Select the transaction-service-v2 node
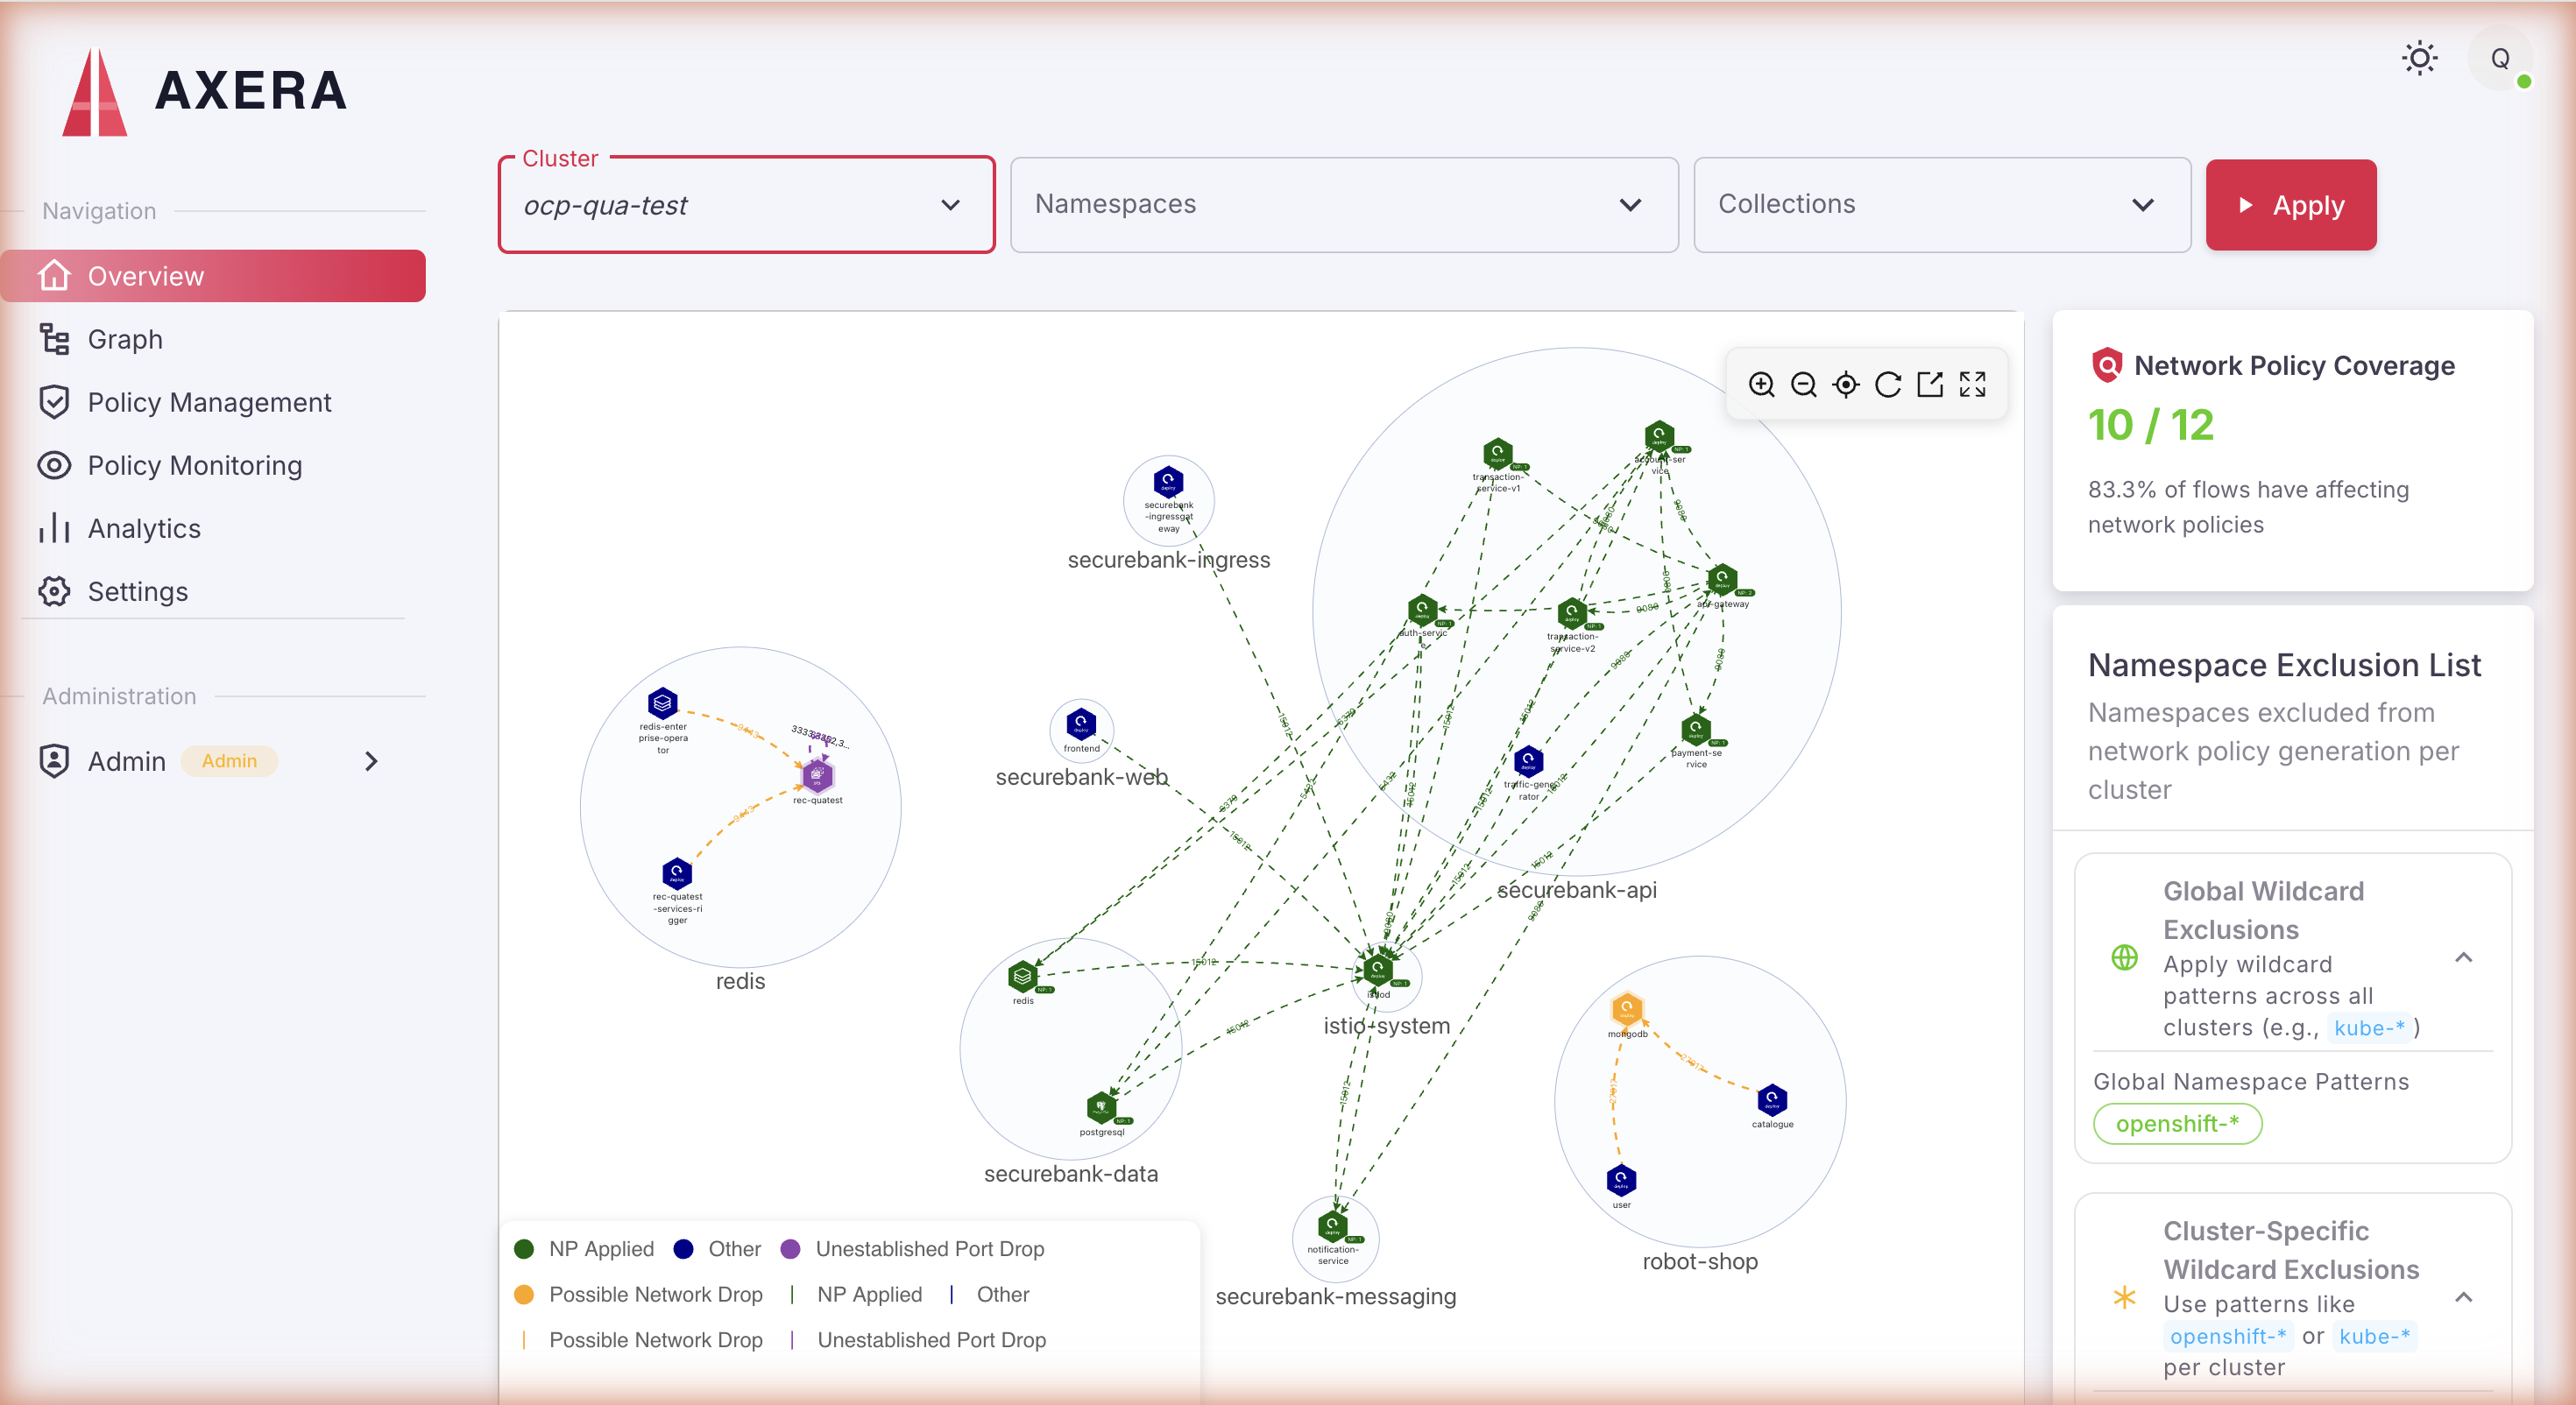Viewport: 2576px width, 1405px height. coord(1572,612)
